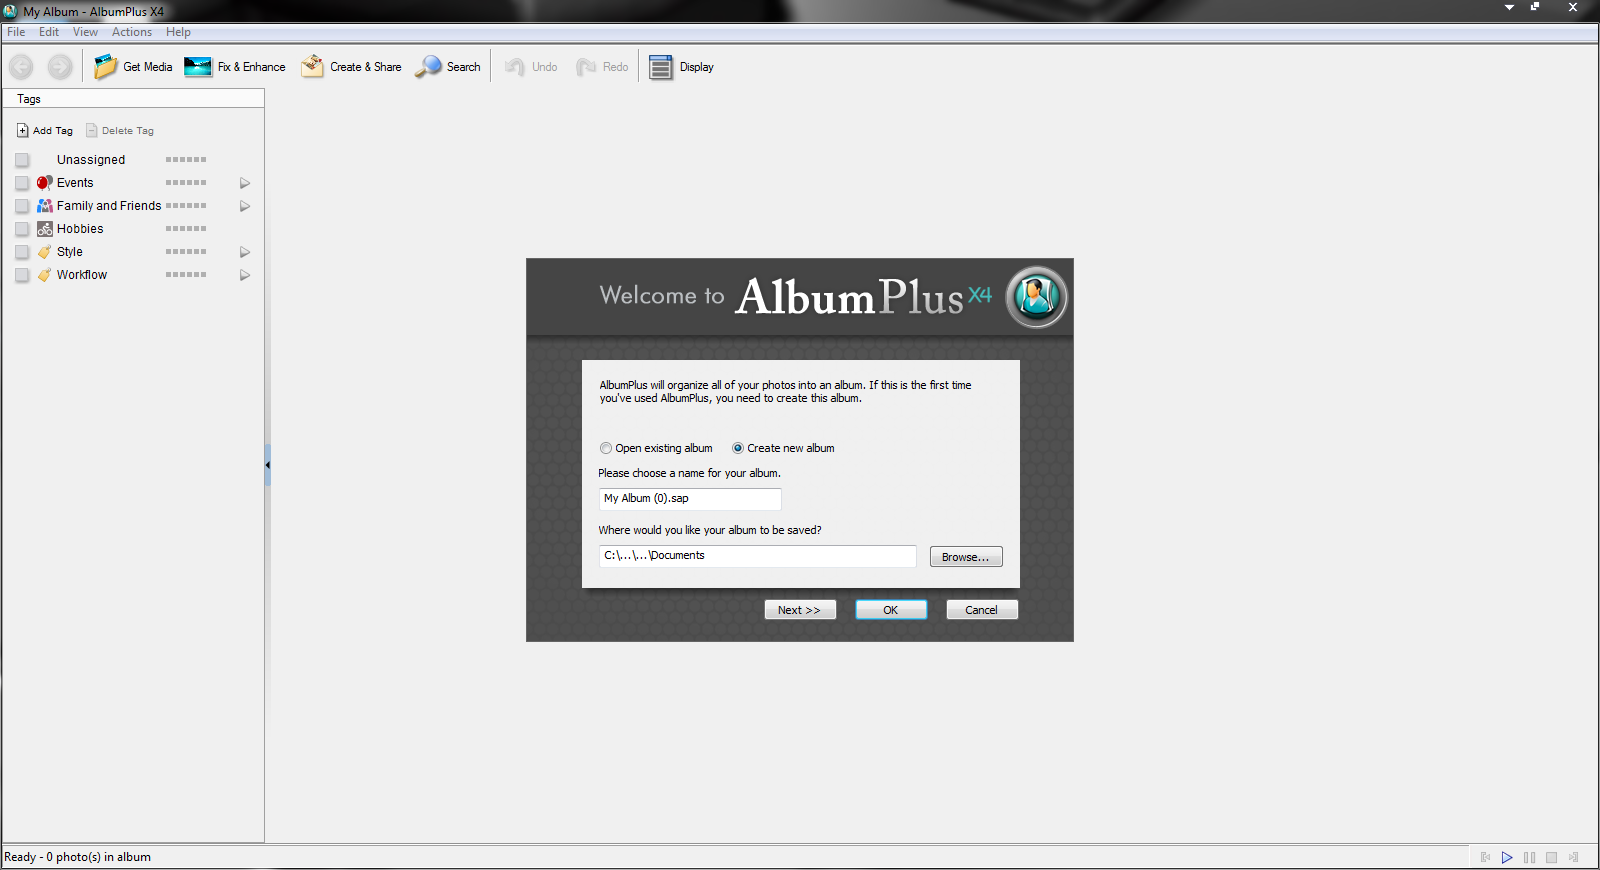Viewport: 1600px width, 870px height.
Task: Click the status text "Ready - 0 photo(s) in album"
Action: click(78, 857)
